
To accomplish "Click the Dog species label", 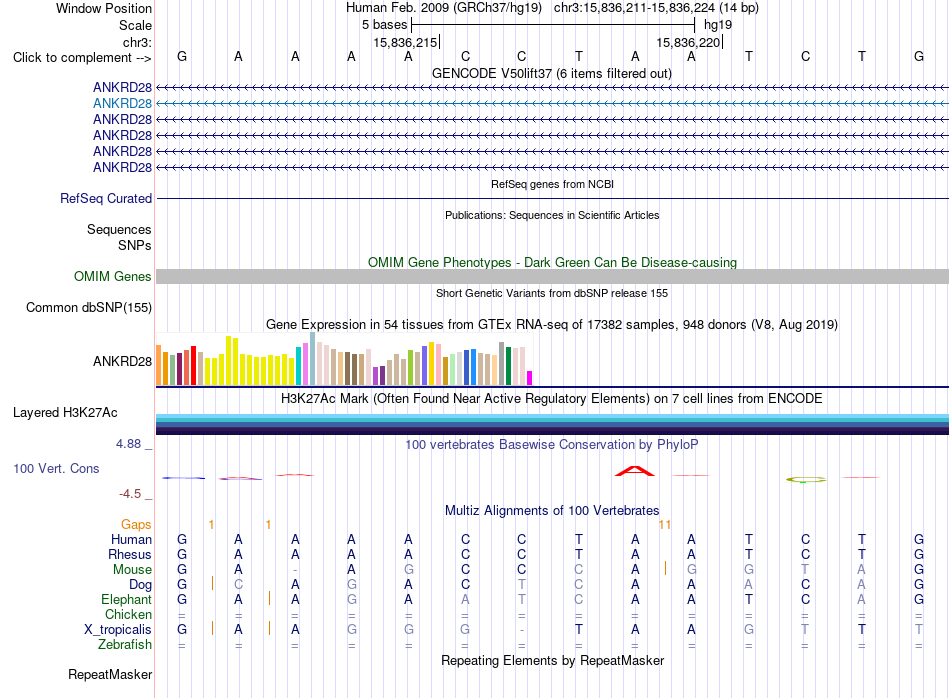I will click(141, 585).
